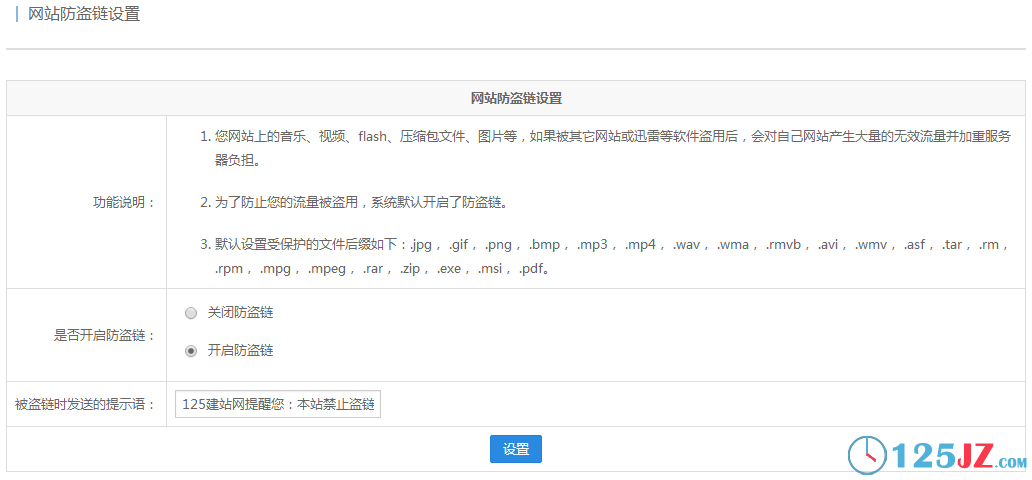
Task: Click the blue bar beside the page heading
Action: 17,14
